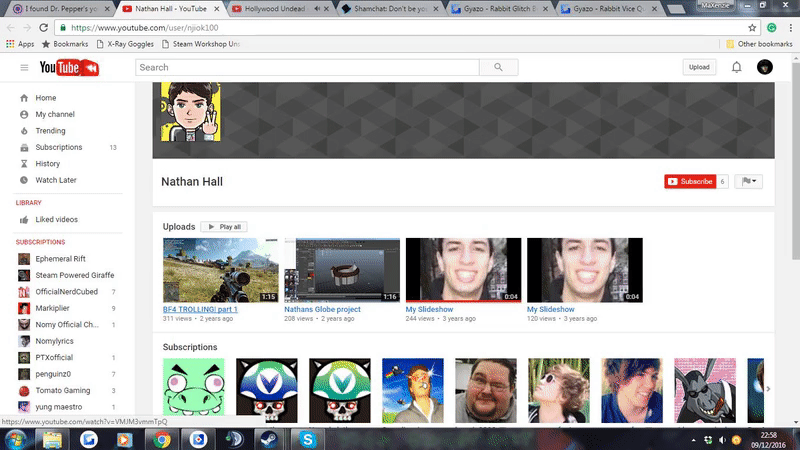Click the YouTube logo

pos(69,67)
